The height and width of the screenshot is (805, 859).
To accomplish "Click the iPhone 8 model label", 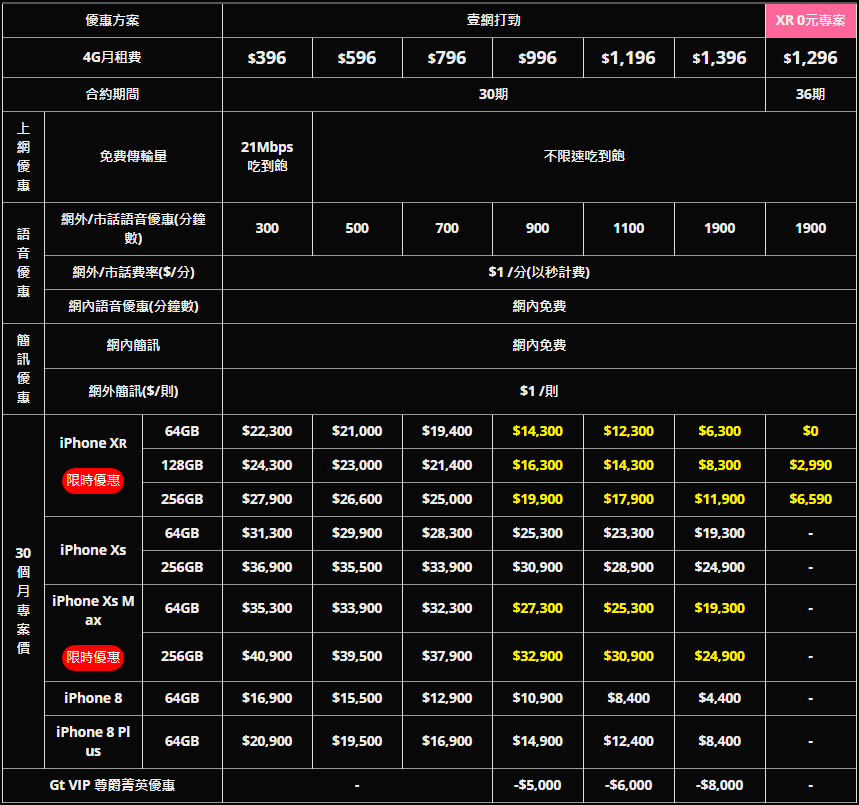I will coord(93,698).
